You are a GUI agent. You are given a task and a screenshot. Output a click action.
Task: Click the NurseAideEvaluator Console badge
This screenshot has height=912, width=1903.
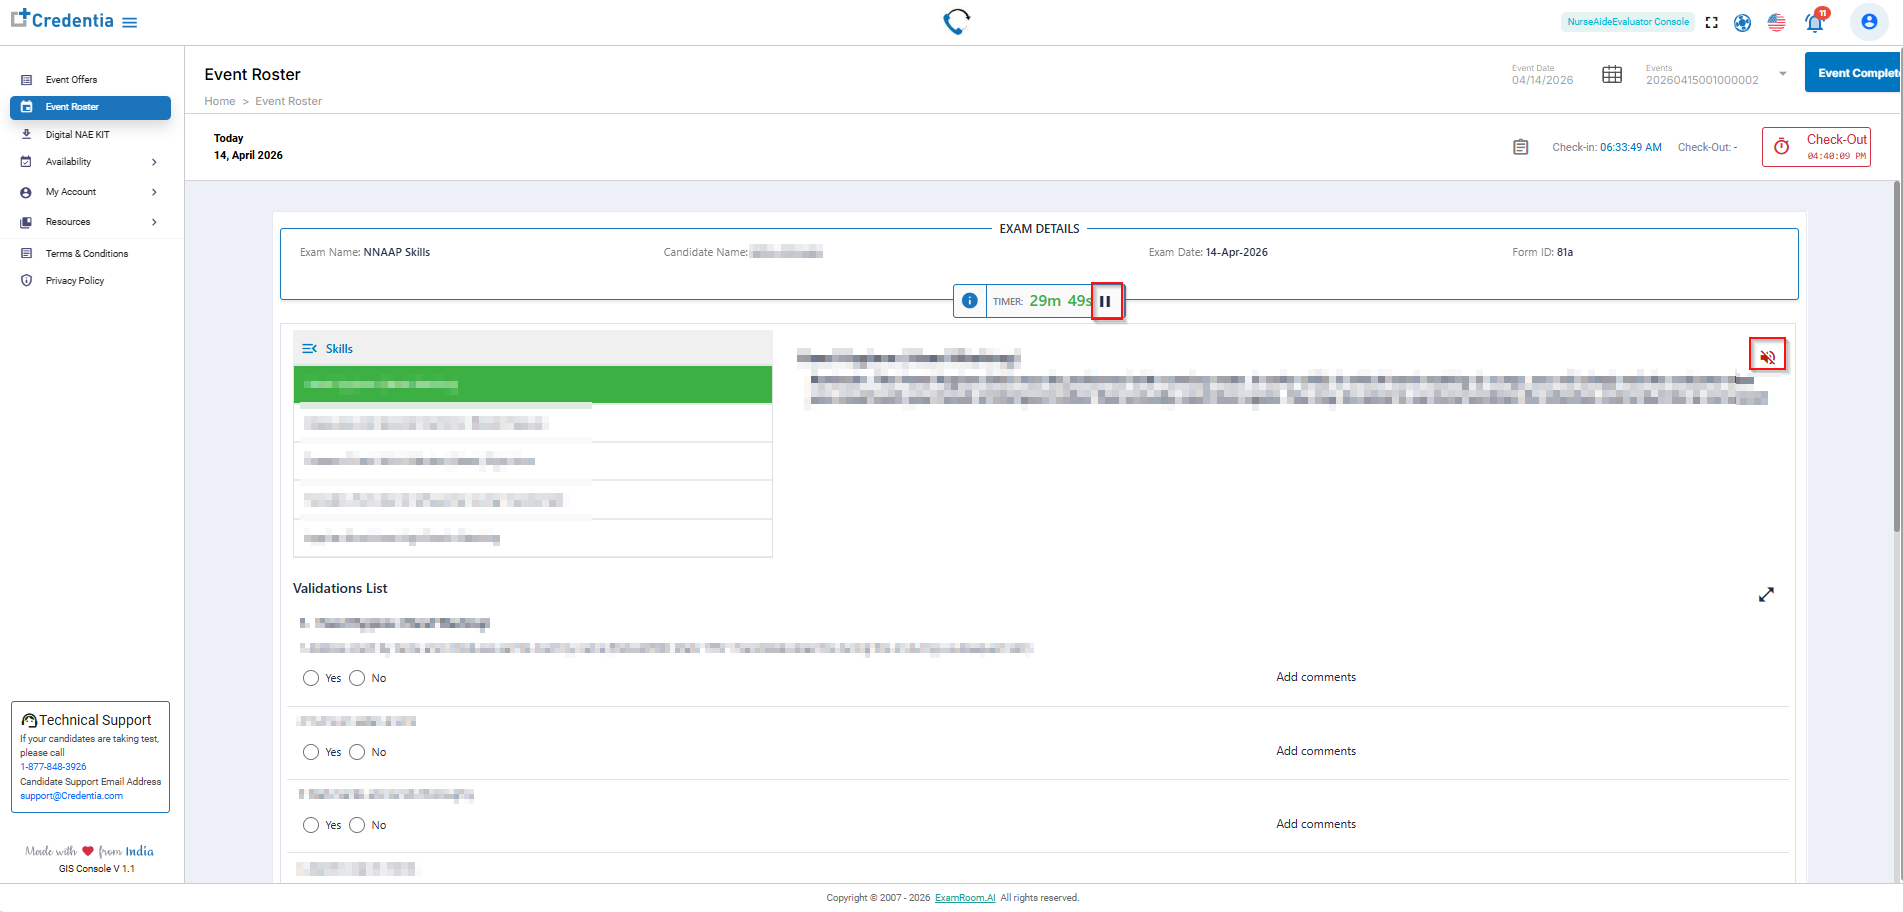click(x=1628, y=22)
